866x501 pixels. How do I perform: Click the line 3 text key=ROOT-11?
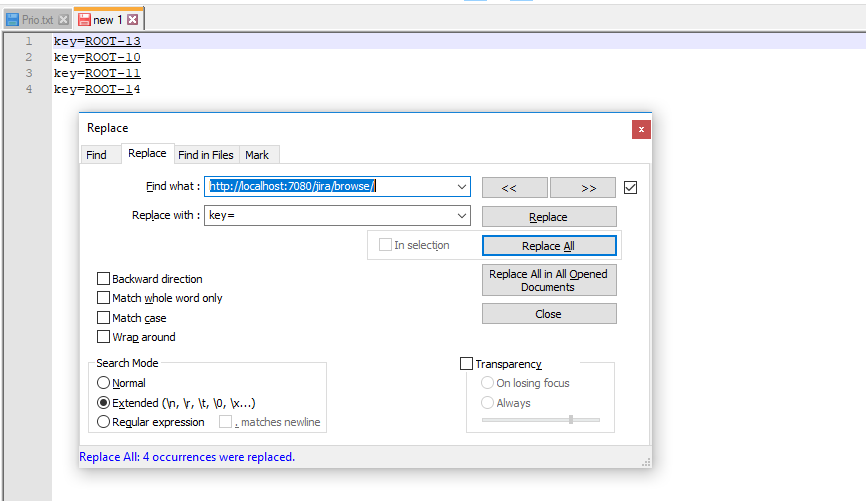97,73
